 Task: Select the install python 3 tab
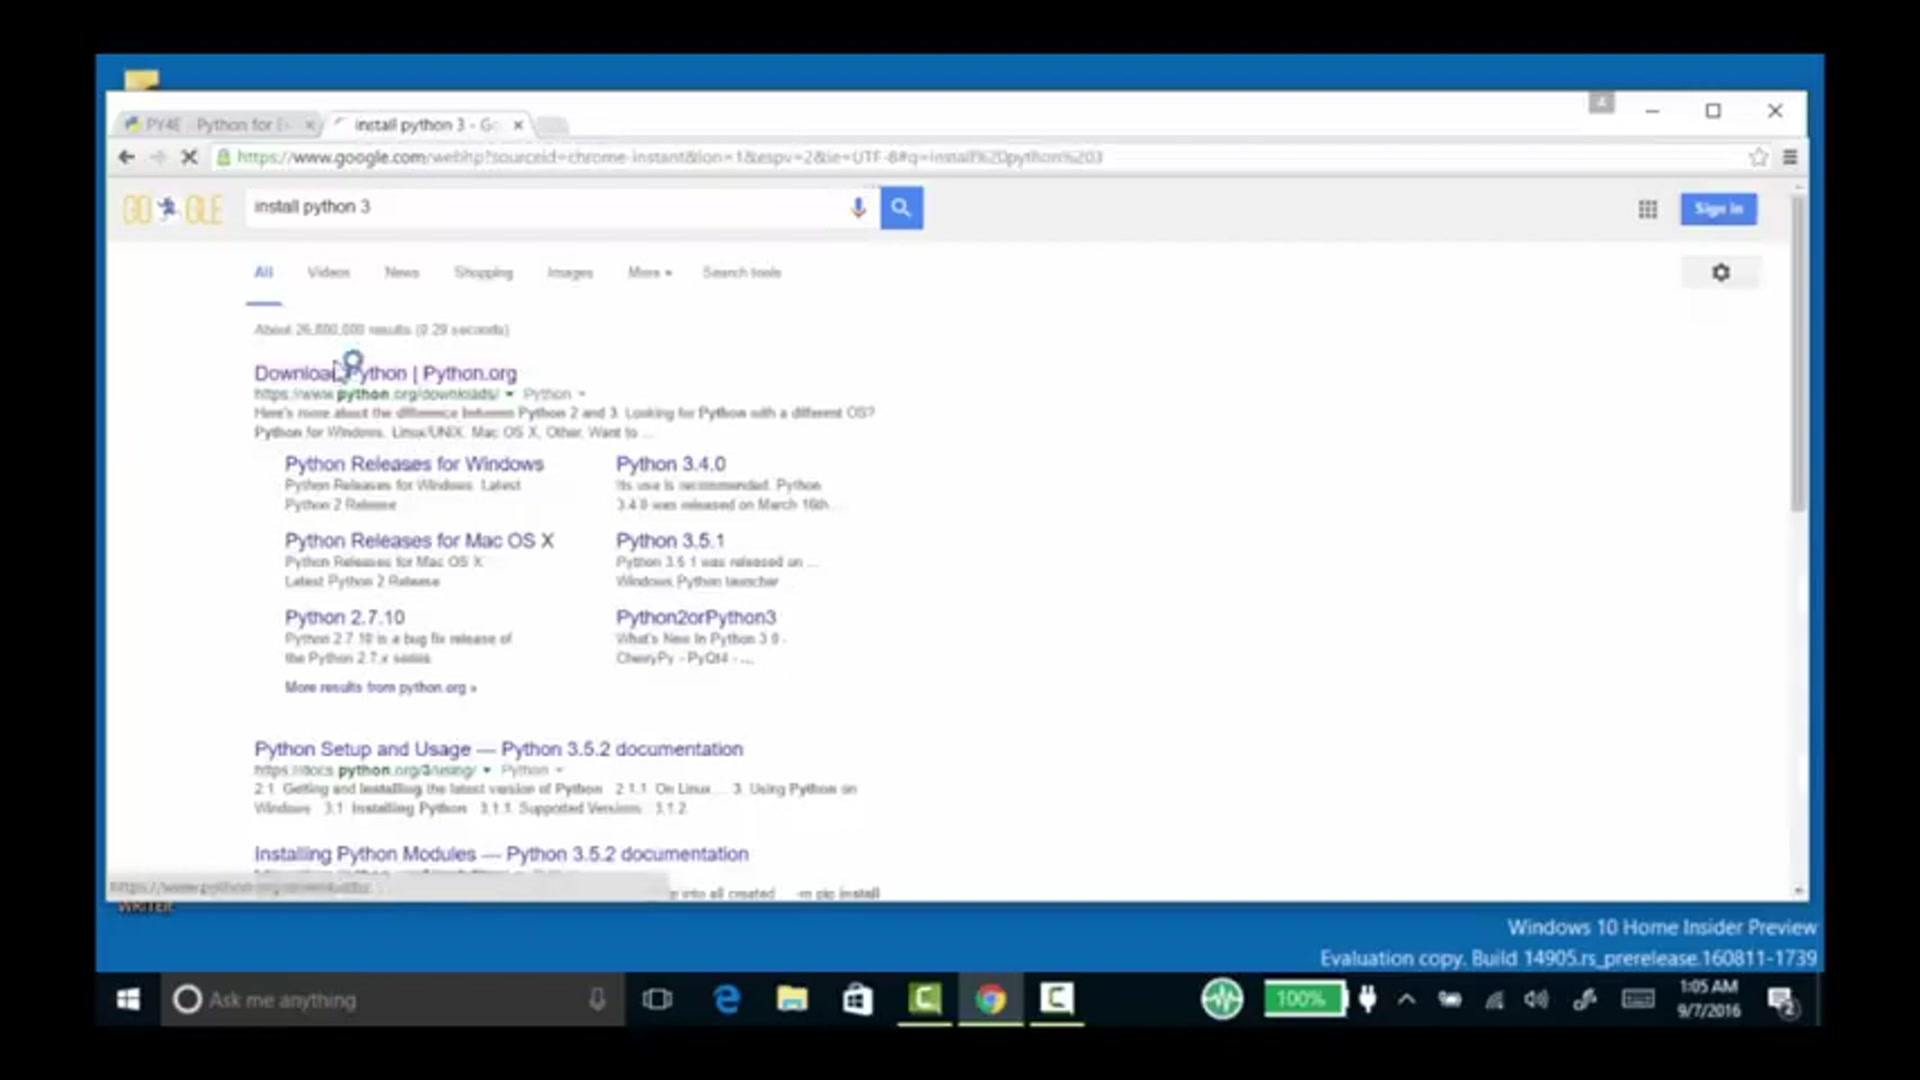click(x=426, y=124)
